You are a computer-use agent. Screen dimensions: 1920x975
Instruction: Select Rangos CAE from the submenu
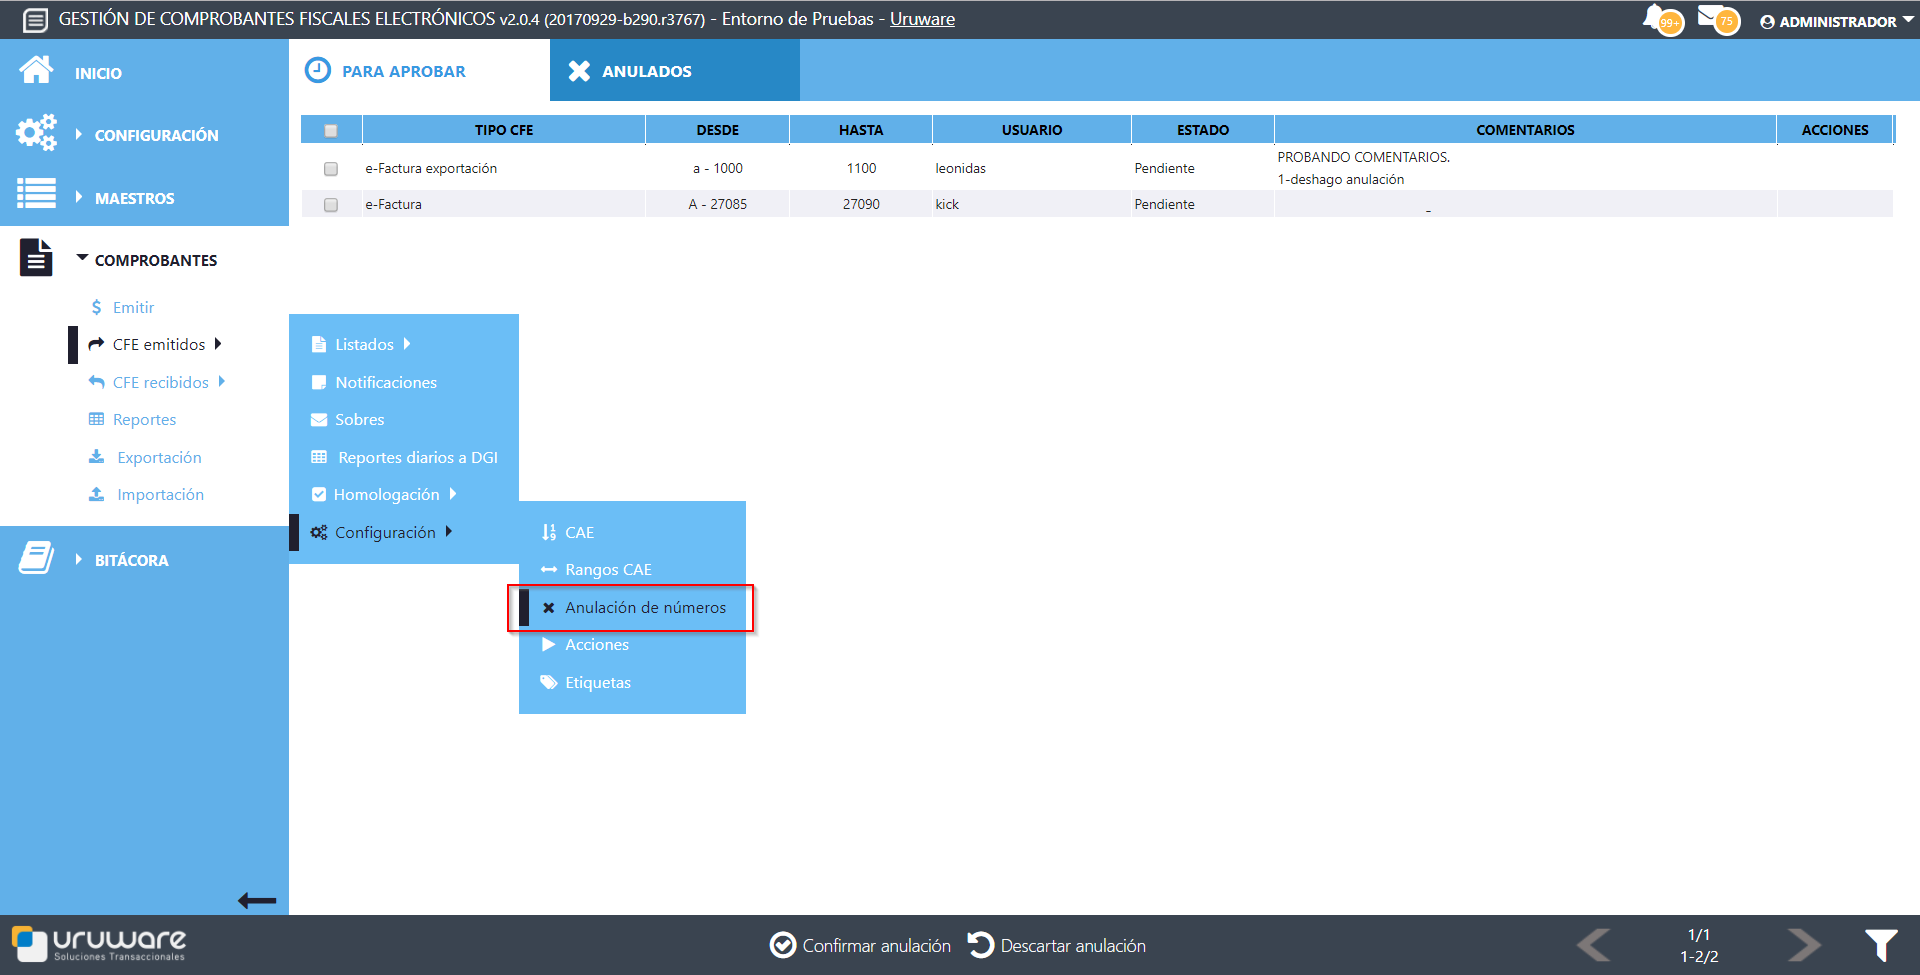(608, 570)
